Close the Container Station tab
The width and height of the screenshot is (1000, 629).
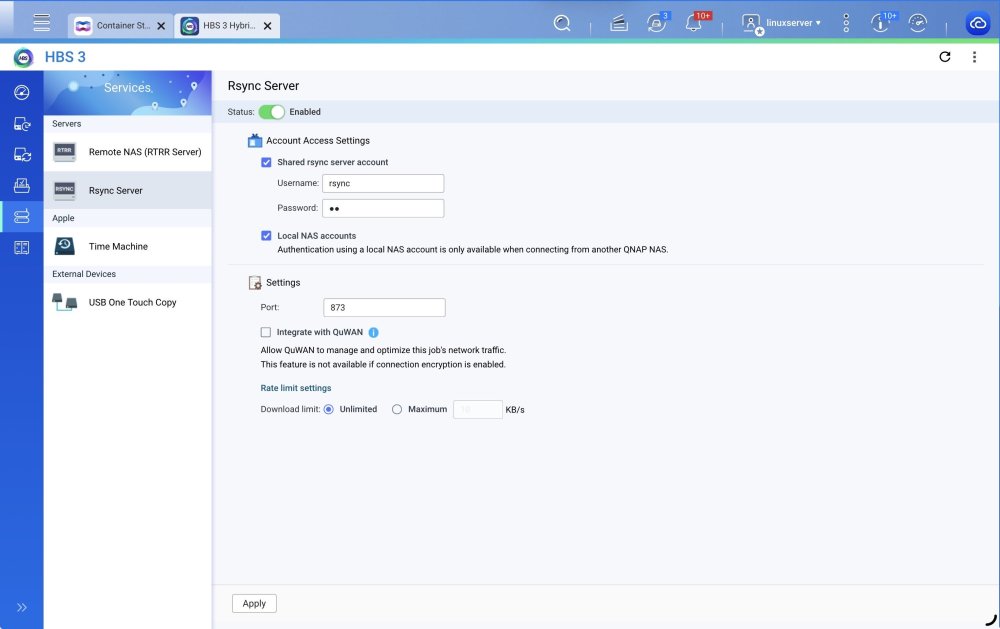(161, 26)
